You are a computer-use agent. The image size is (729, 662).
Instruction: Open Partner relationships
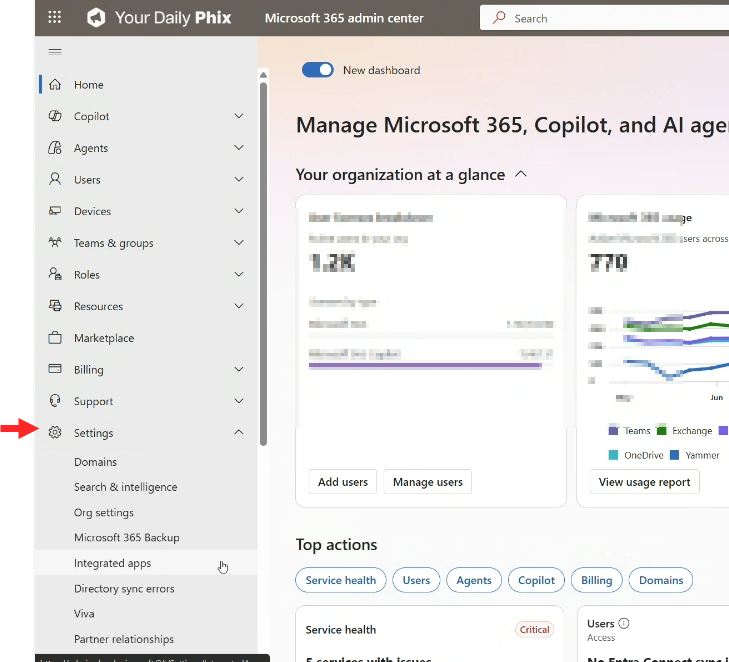(x=124, y=639)
